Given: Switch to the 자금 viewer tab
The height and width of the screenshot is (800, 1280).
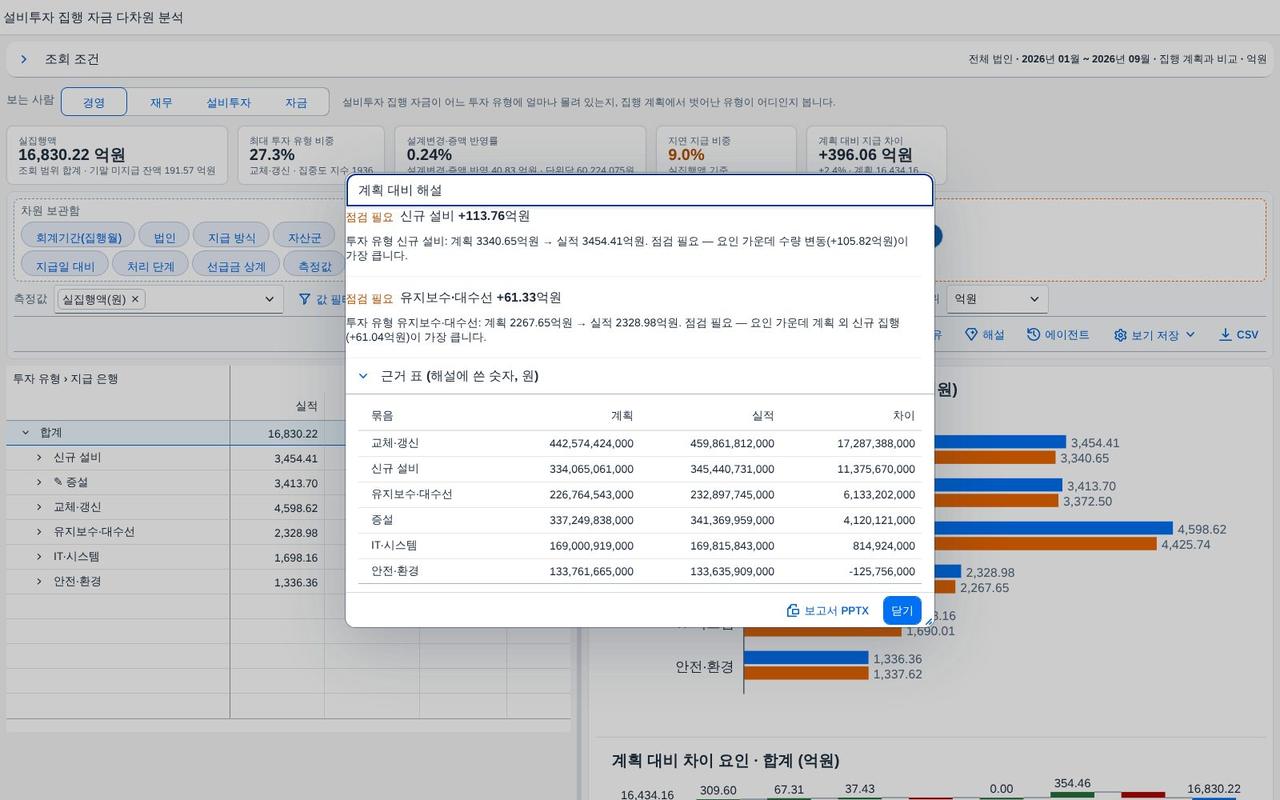Looking at the screenshot, I should pos(296,102).
